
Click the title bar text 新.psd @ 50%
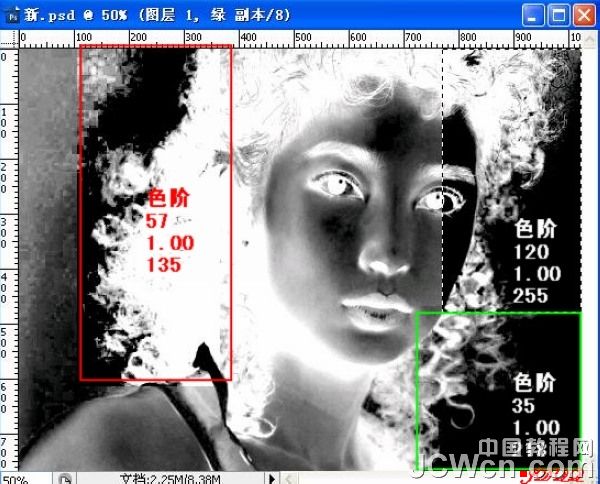tap(75, 15)
